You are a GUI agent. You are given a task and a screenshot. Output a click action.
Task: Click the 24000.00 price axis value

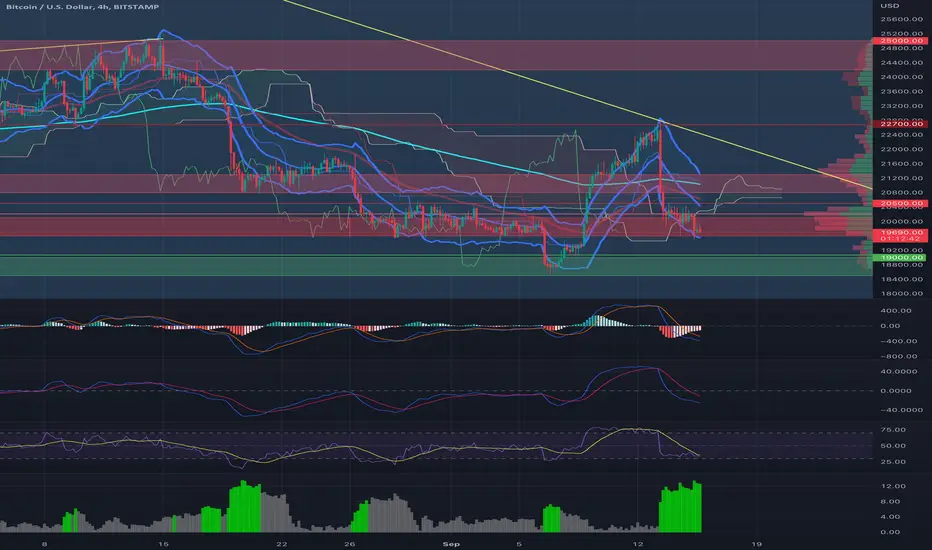pos(902,77)
